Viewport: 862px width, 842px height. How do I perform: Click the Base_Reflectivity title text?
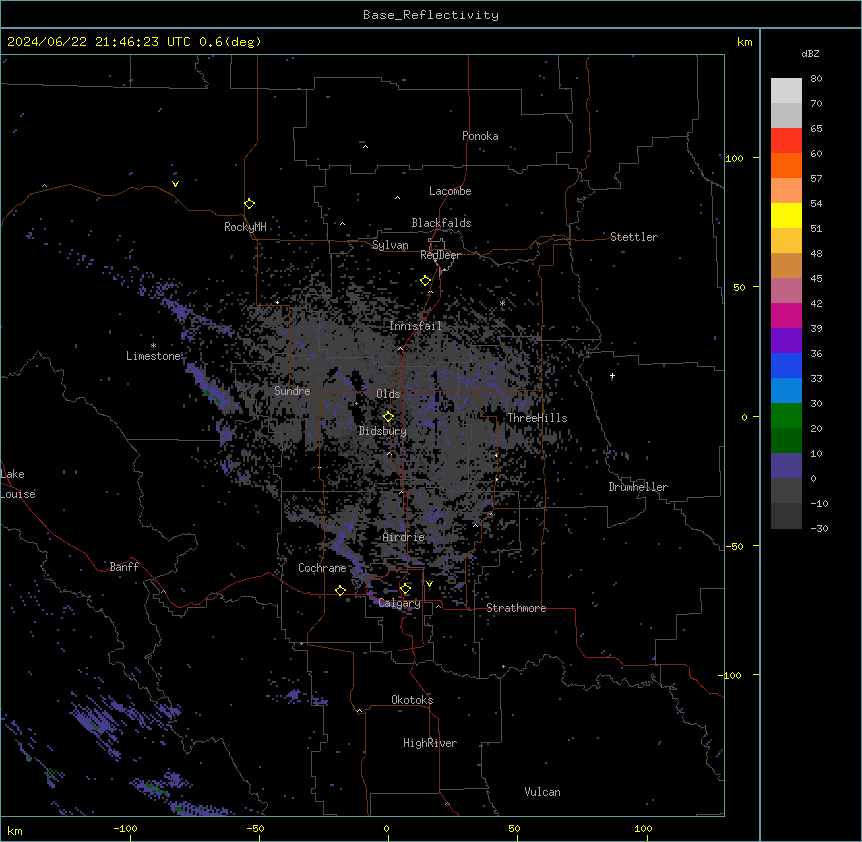tap(431, 15)
